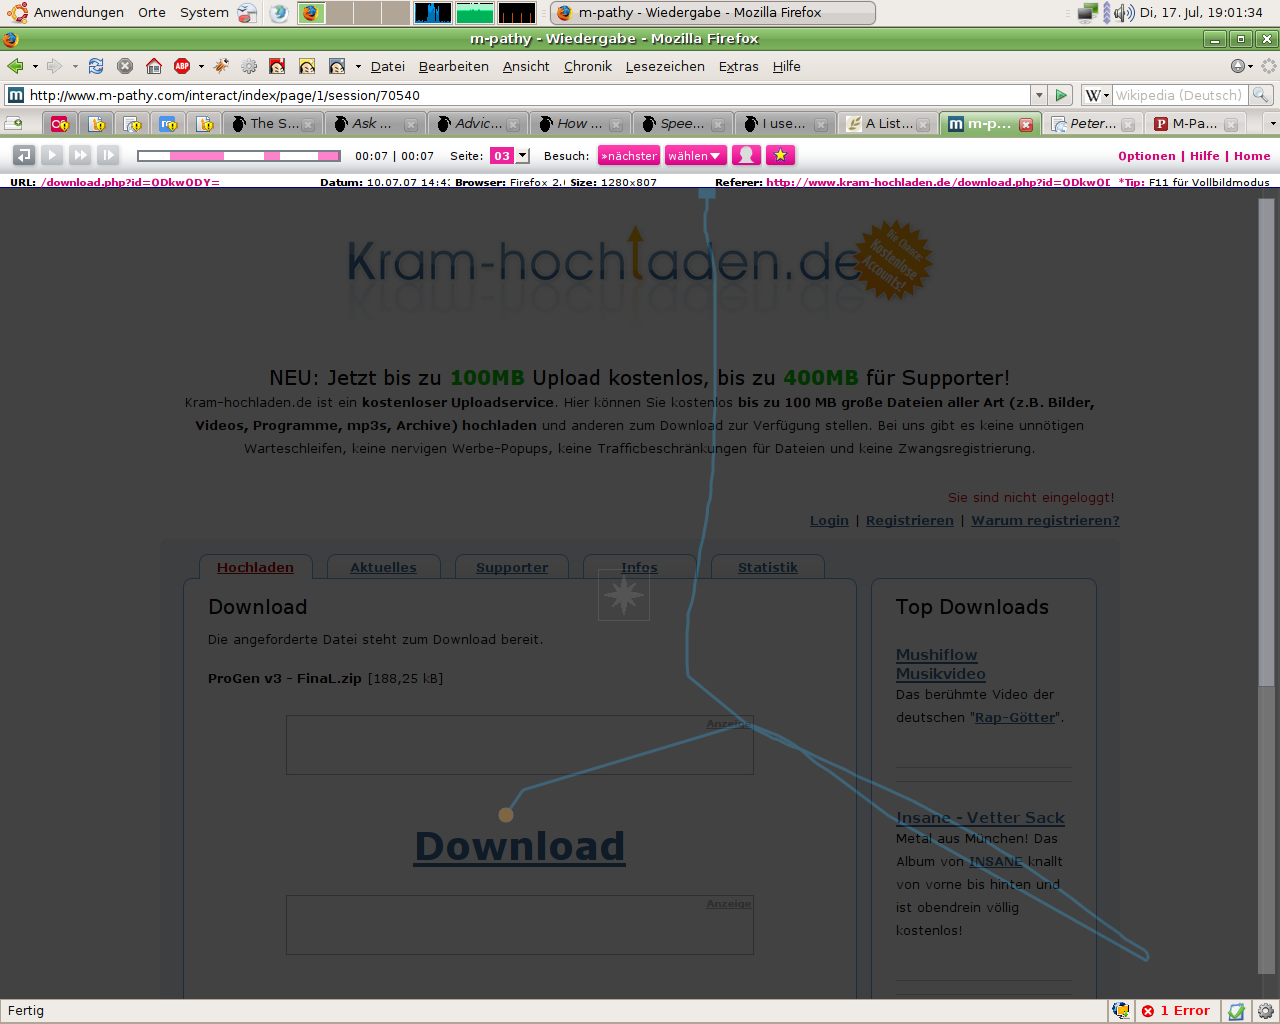
Task: Reload the page with the refresh icon
Action: tap(96, 66)
